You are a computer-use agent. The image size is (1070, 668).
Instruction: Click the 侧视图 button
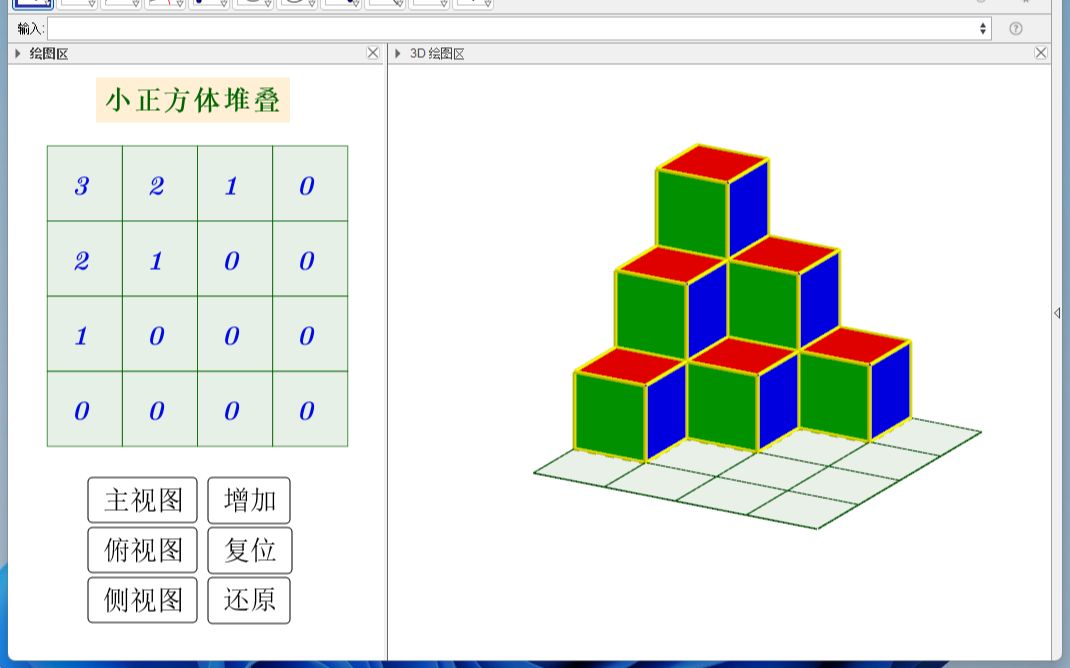coord(143,600)
